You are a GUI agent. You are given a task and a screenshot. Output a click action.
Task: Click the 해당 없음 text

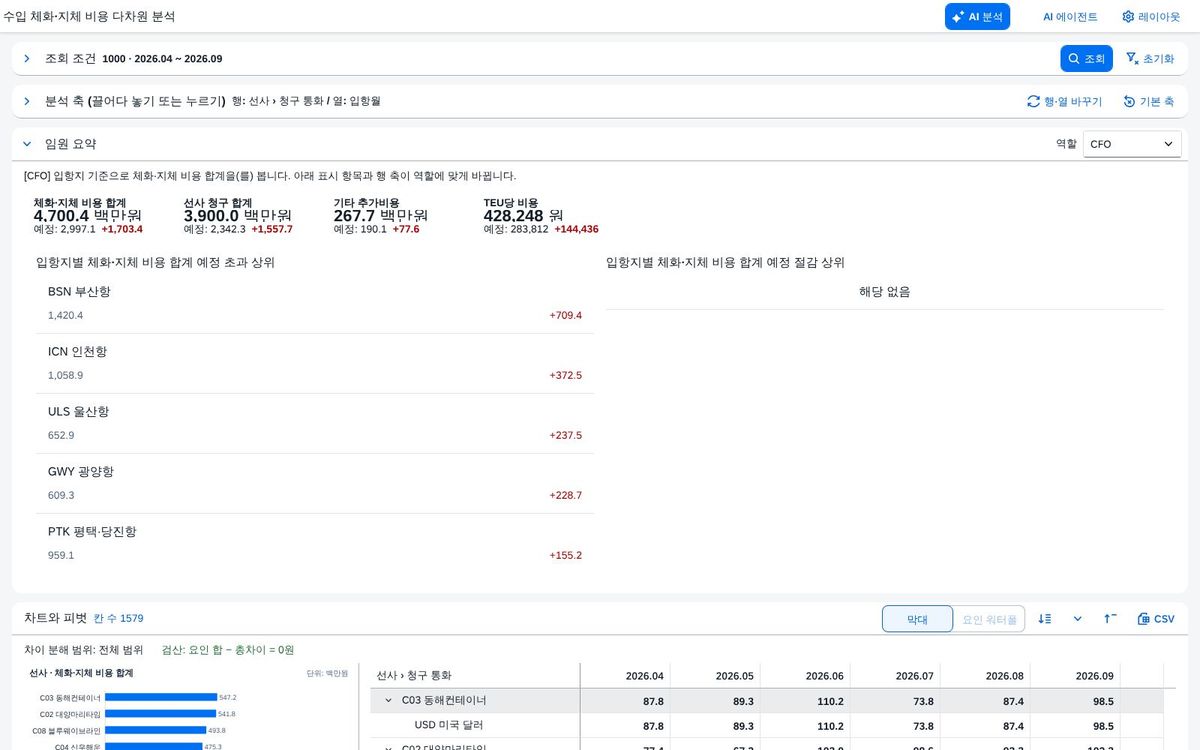(x=885, y=292)
